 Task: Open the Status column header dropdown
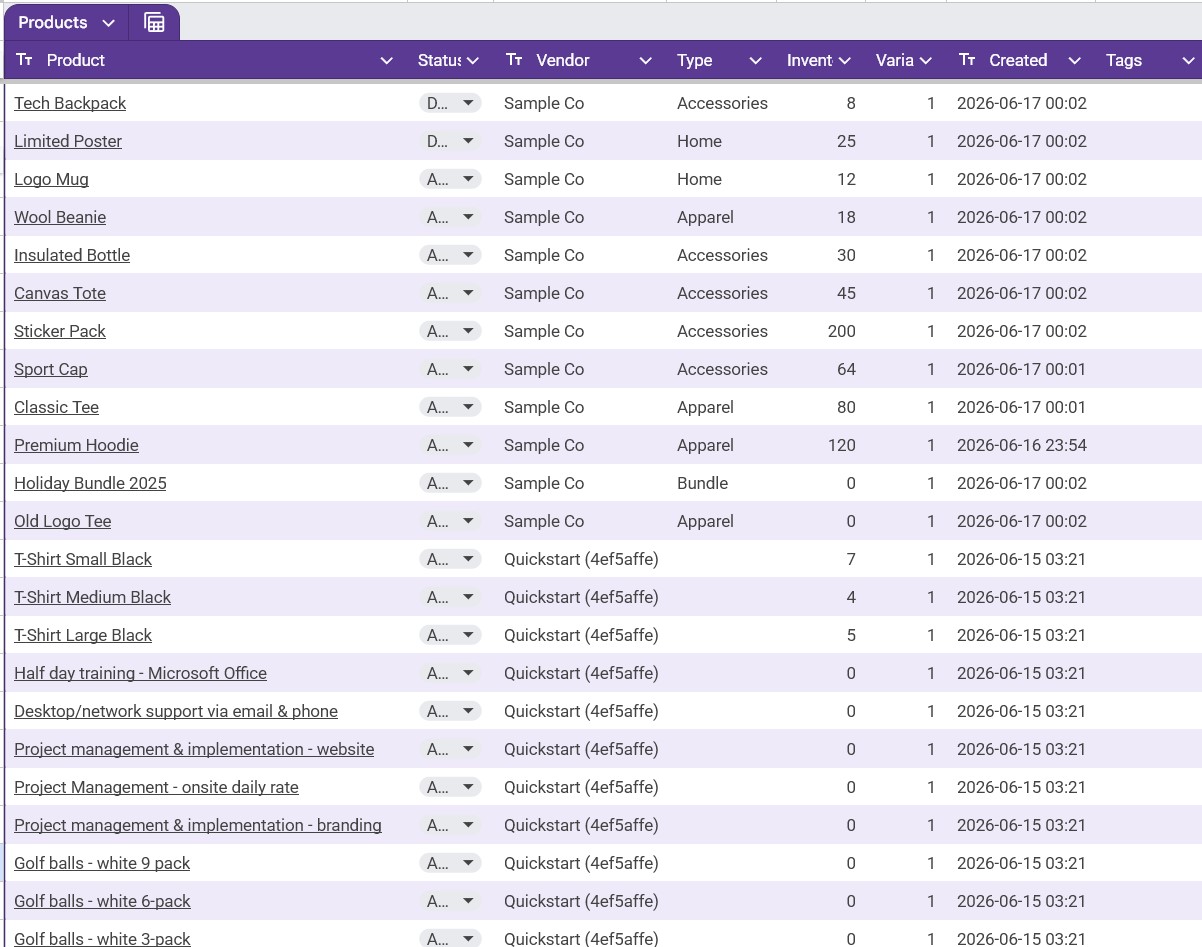point(473,61)
